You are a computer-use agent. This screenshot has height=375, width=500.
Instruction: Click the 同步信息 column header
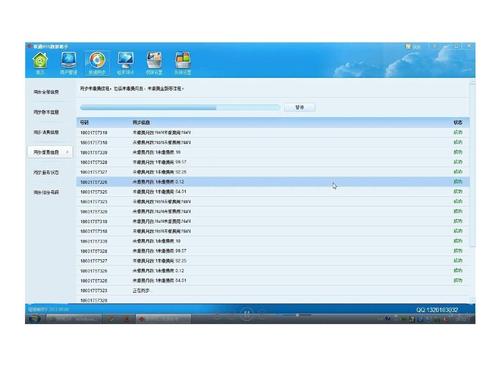pyautogui.click(x=141, y=122)
